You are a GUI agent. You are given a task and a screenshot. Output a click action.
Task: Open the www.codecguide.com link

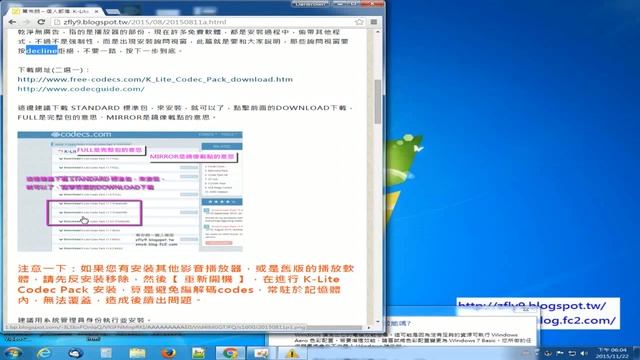click(81, 89)
